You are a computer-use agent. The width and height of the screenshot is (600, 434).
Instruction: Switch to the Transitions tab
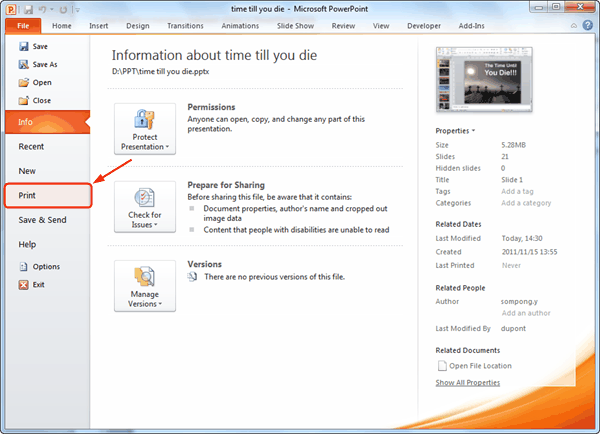point(185,26)
